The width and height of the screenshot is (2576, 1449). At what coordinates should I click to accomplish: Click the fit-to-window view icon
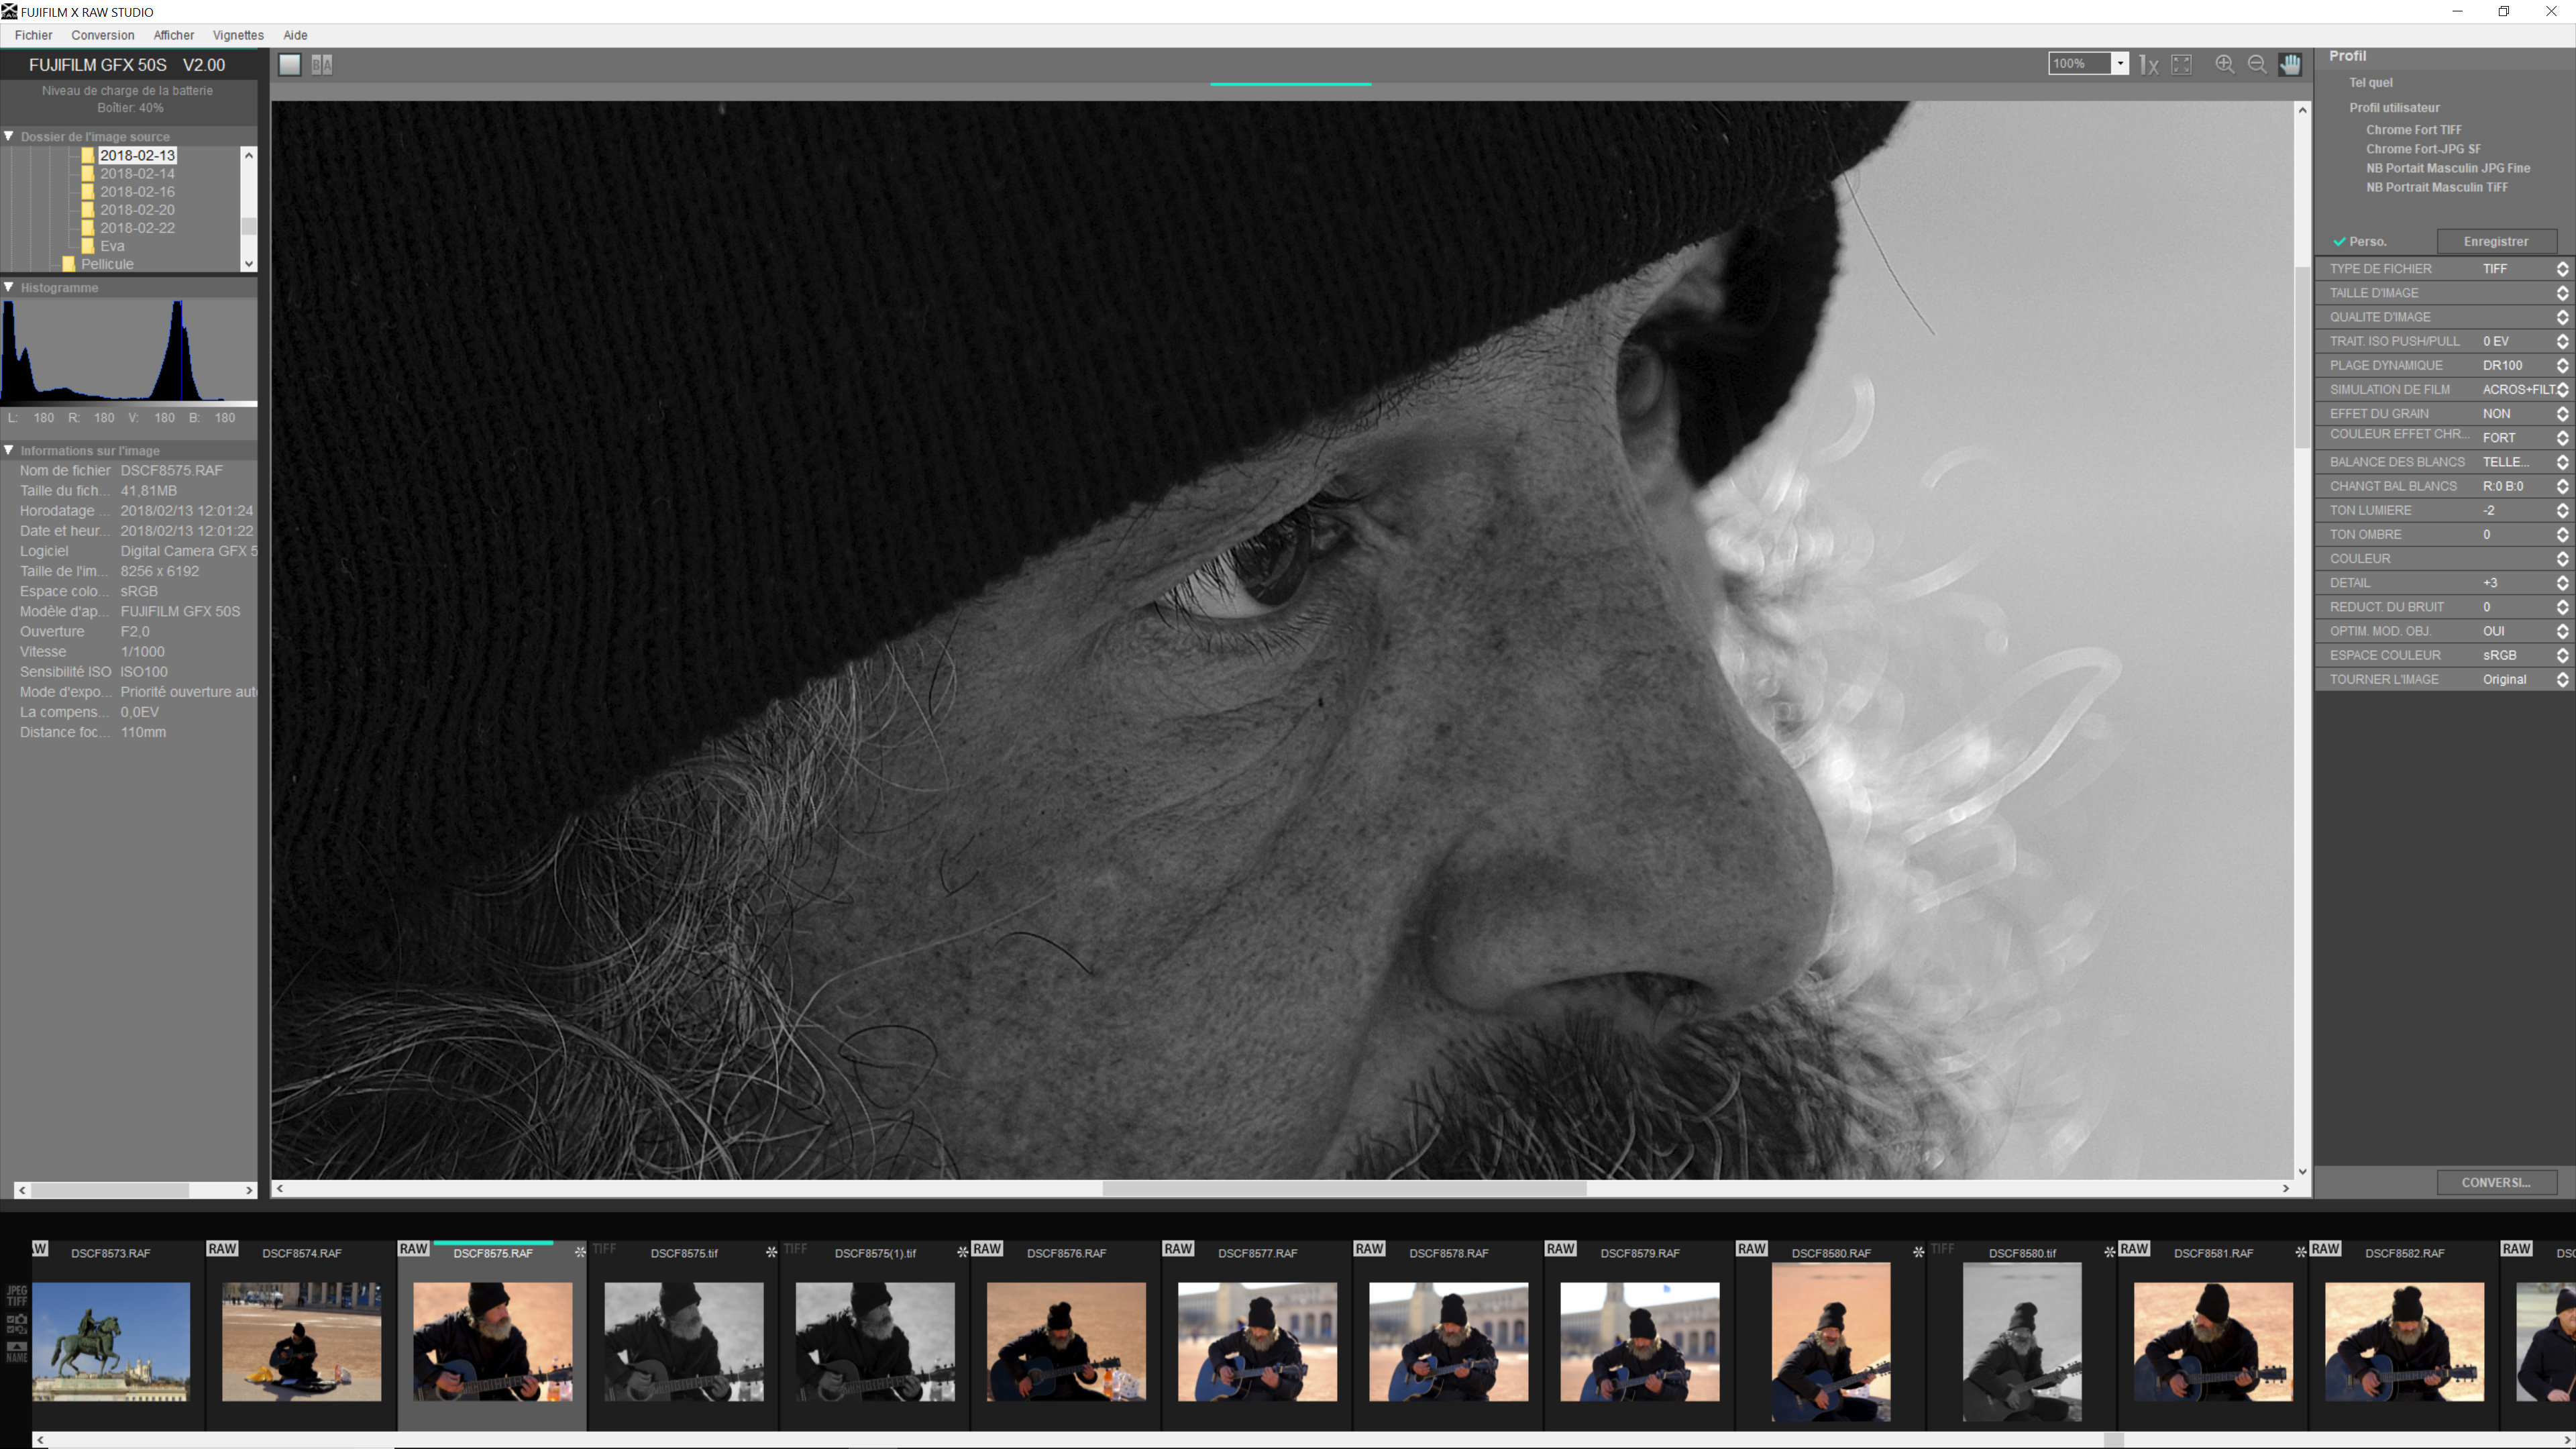(x=2182, y=64)
